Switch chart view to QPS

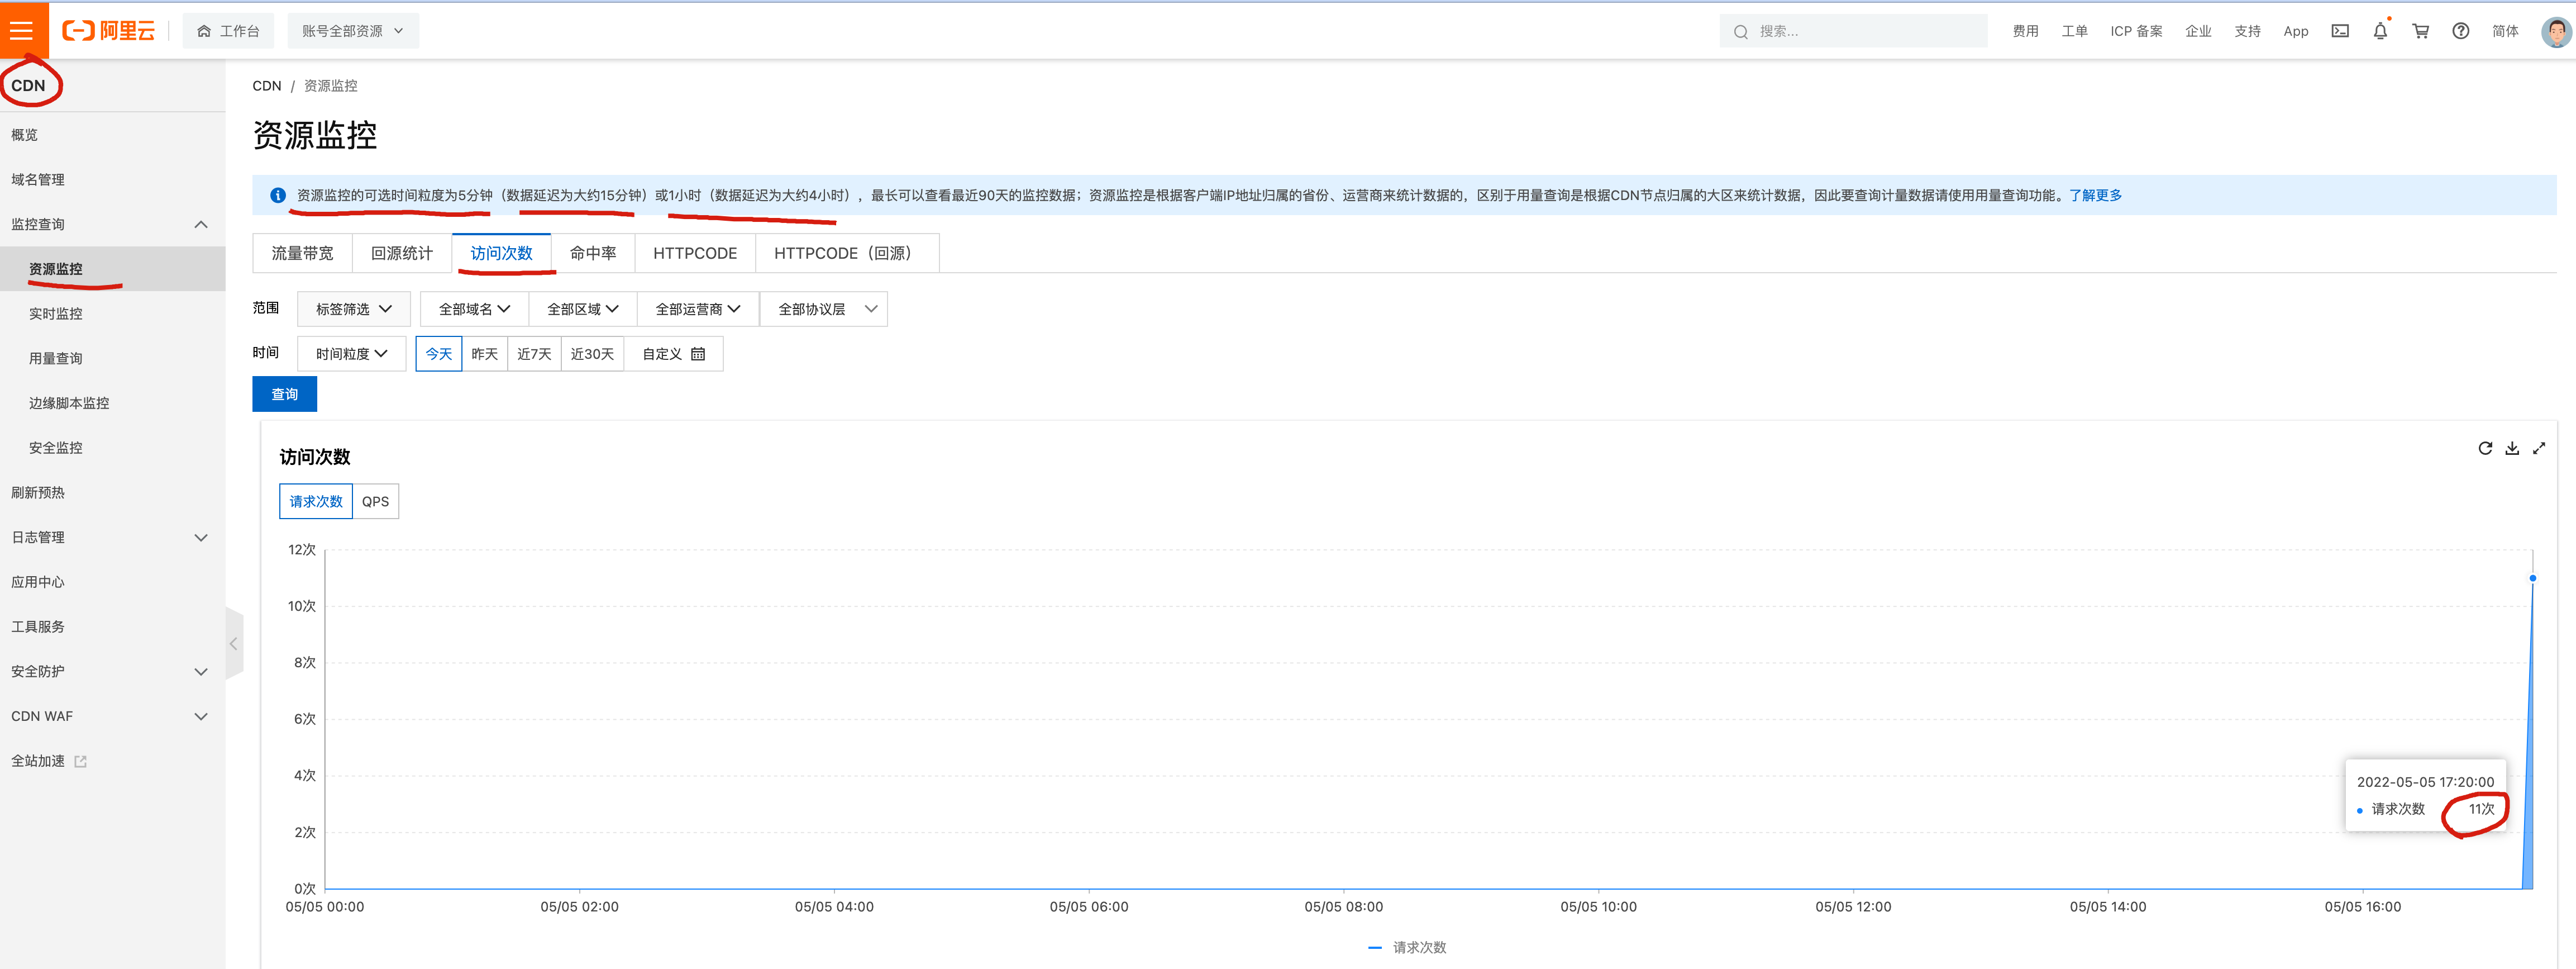tap(375, 501)
